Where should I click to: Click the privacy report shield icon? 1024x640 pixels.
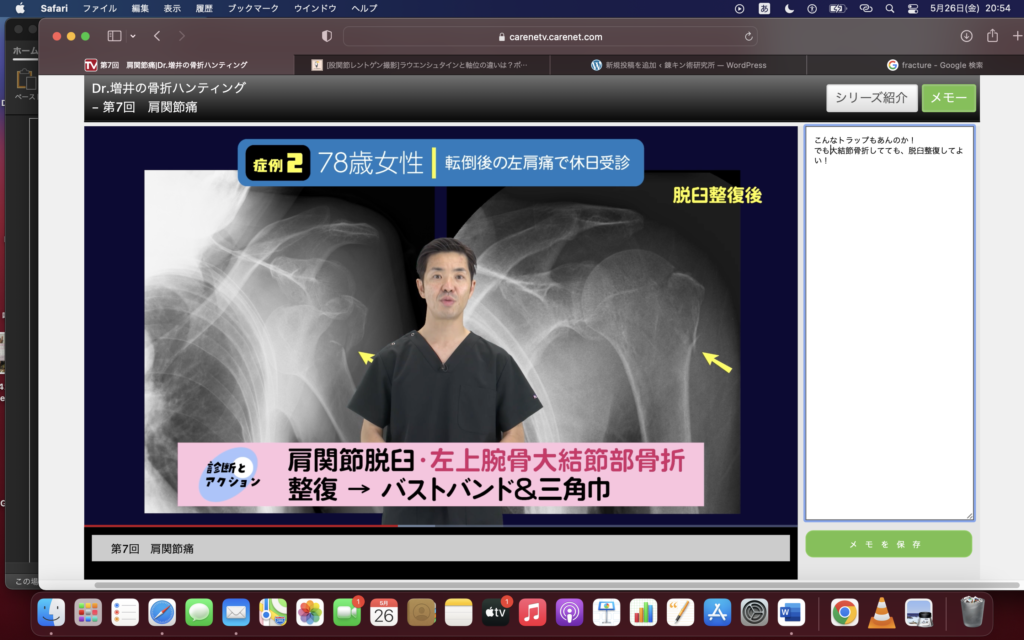click(x=326, y=36)
